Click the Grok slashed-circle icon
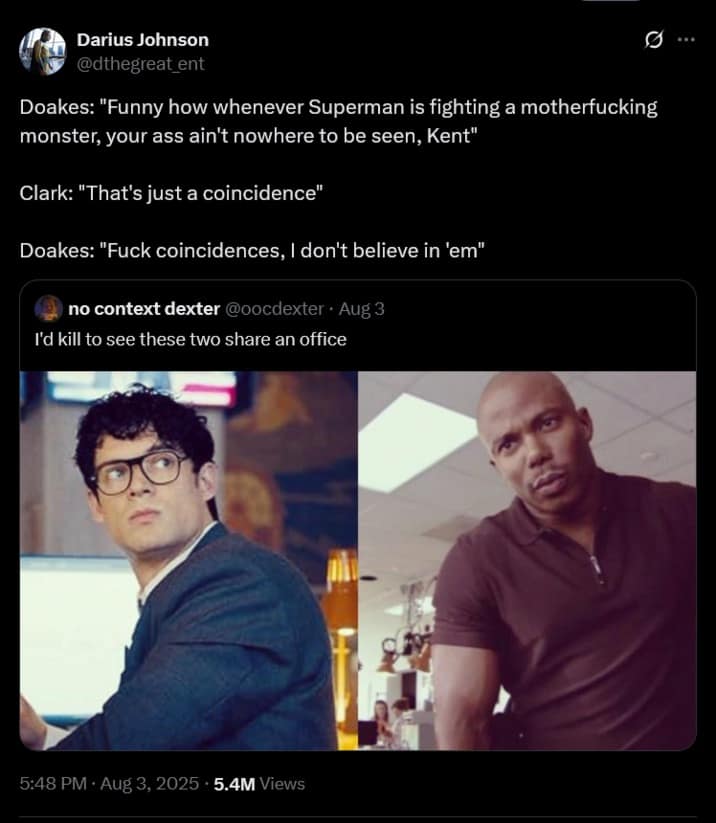The image size is (716, 823). pos(653,41)
